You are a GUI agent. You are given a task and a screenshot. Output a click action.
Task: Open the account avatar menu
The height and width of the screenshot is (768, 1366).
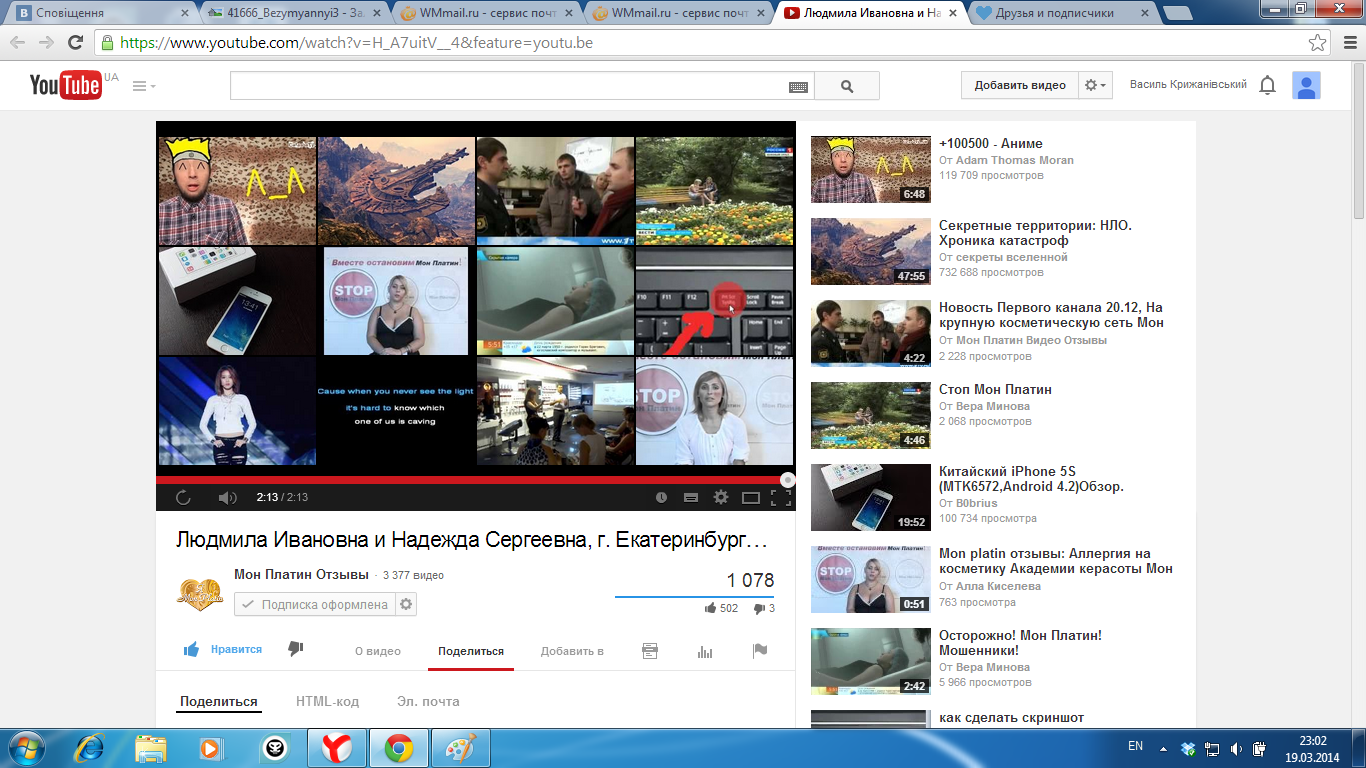pyautogui.click(x=1306, y=85)
